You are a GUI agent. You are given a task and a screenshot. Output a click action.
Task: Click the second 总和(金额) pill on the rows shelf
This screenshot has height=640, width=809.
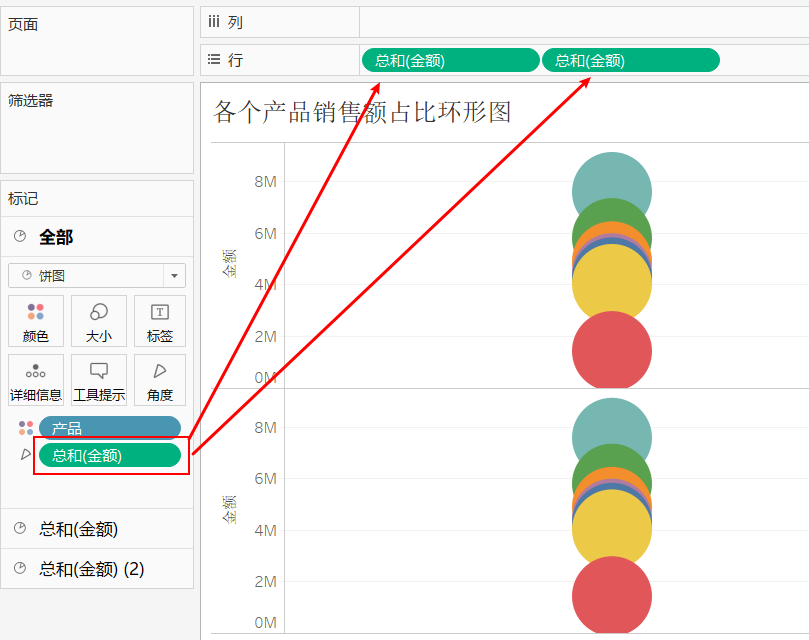630,60
